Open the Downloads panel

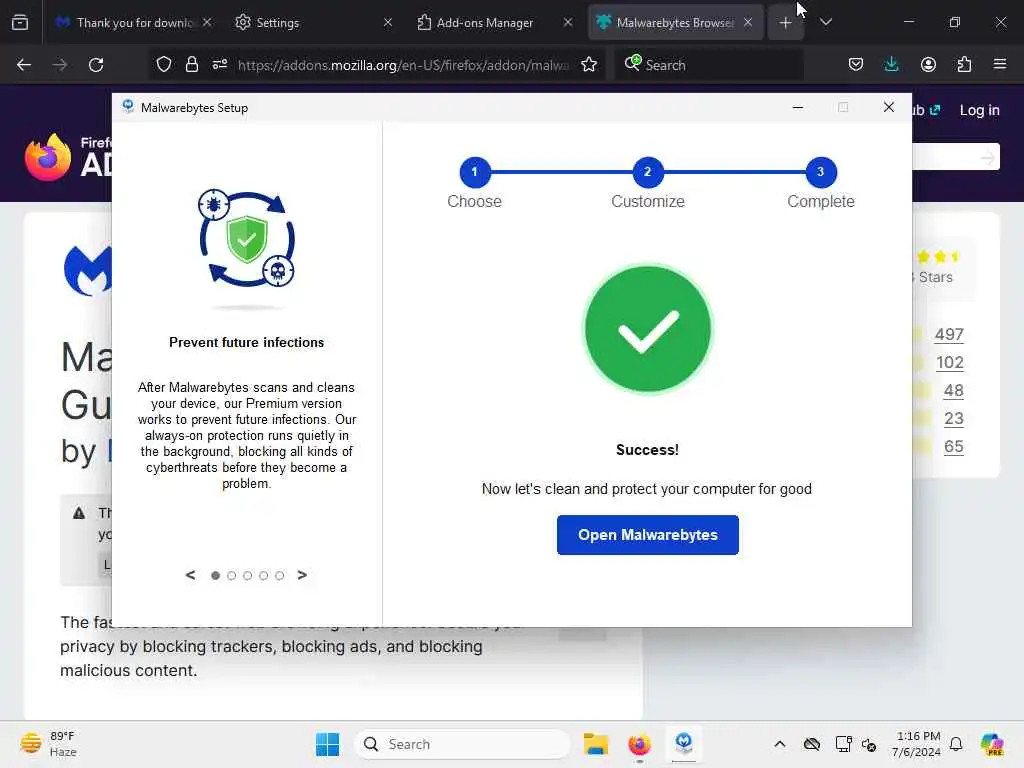pos(891,65)
